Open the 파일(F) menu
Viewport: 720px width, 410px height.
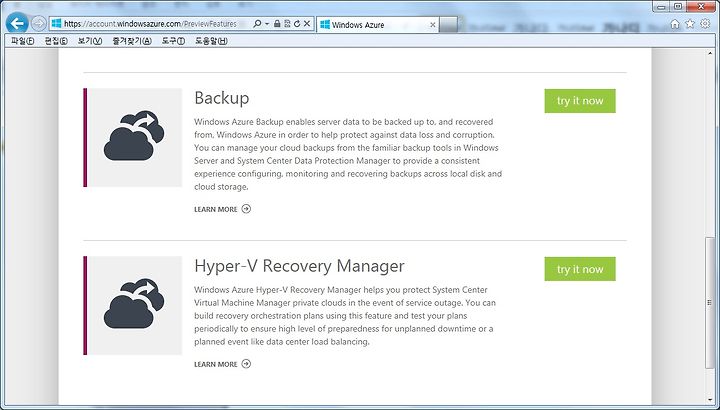[22, 41]
